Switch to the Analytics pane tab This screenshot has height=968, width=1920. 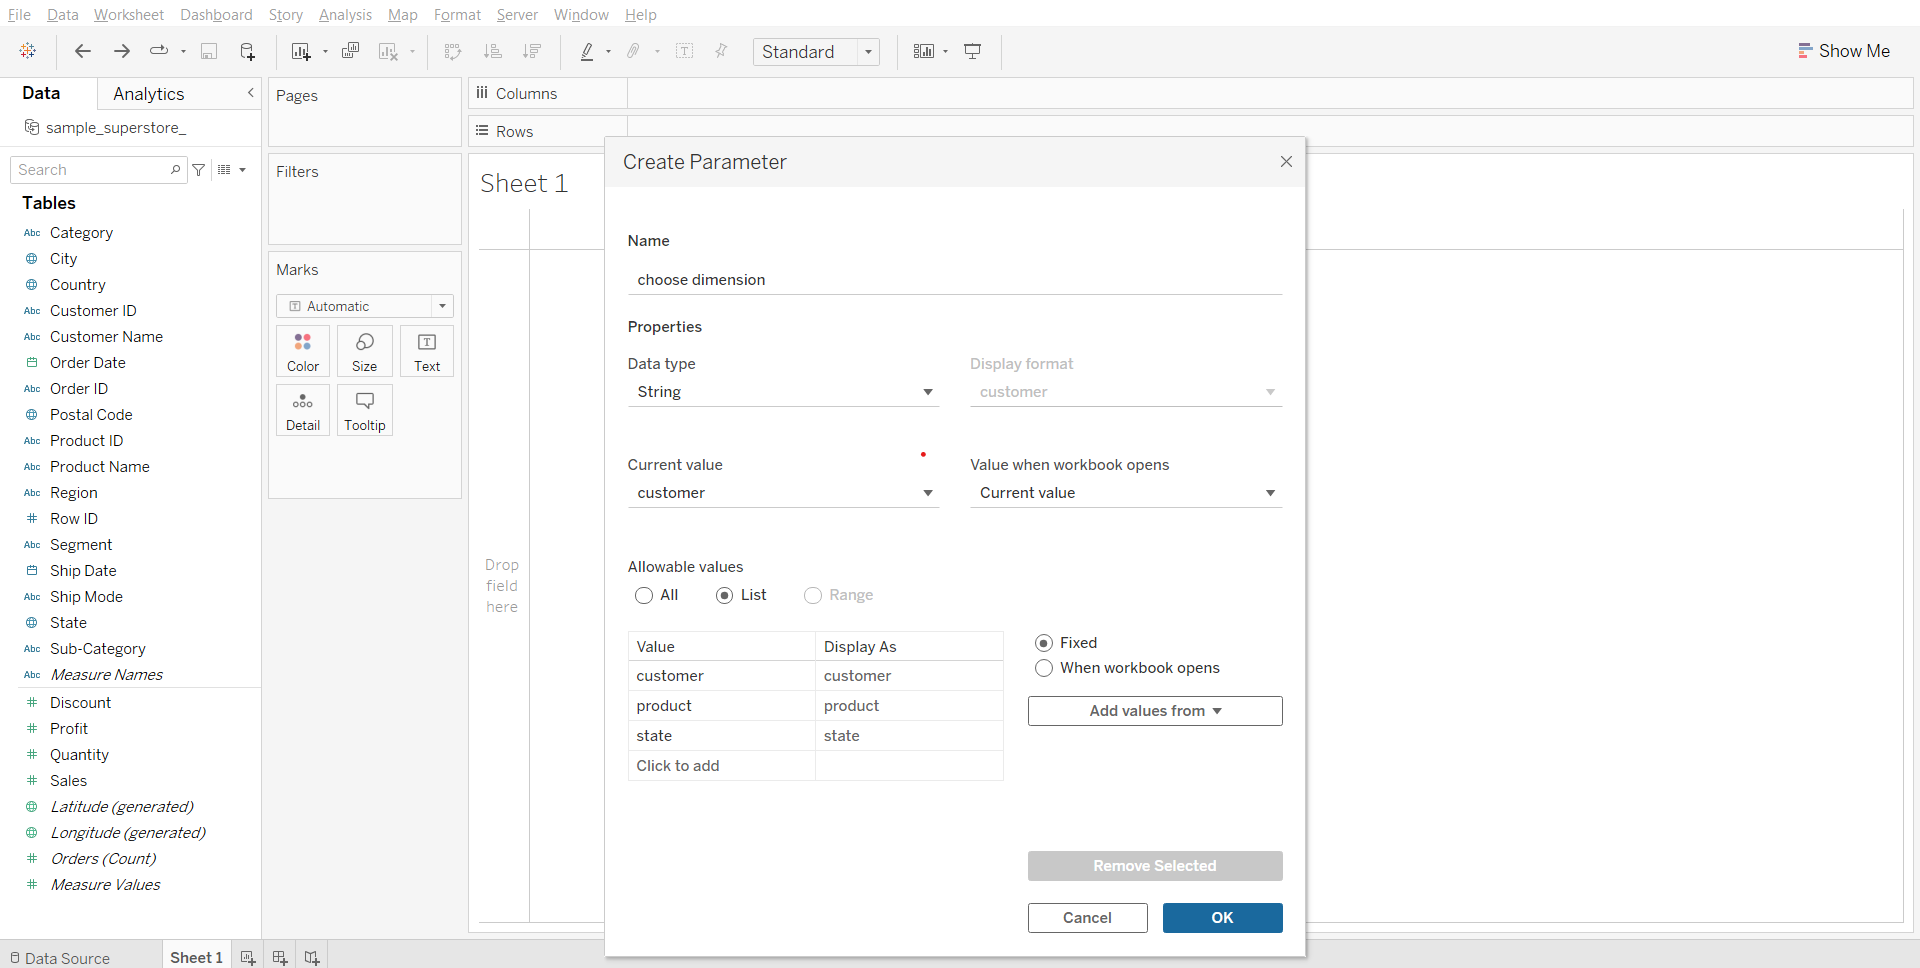[149, 94]
